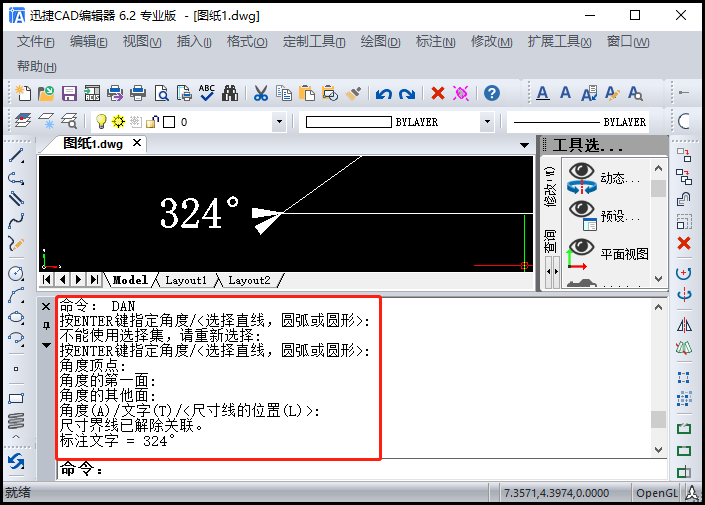The width and height of the screenshot is (705, 505).
Task: Click the format painter brush icon
Action: point(353,93)
